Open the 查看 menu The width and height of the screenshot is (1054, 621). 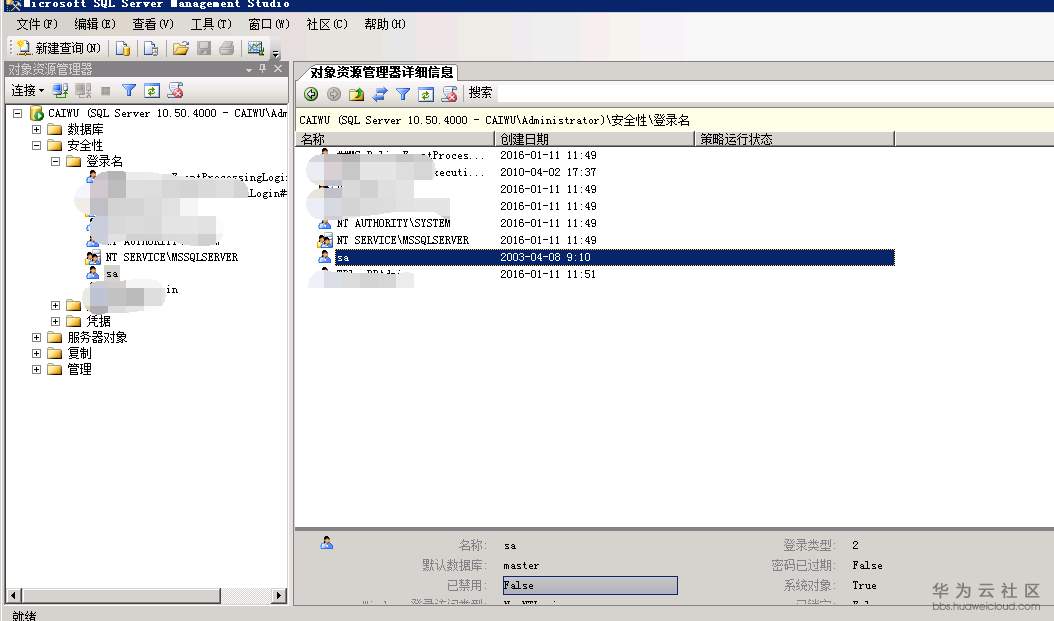153,24
